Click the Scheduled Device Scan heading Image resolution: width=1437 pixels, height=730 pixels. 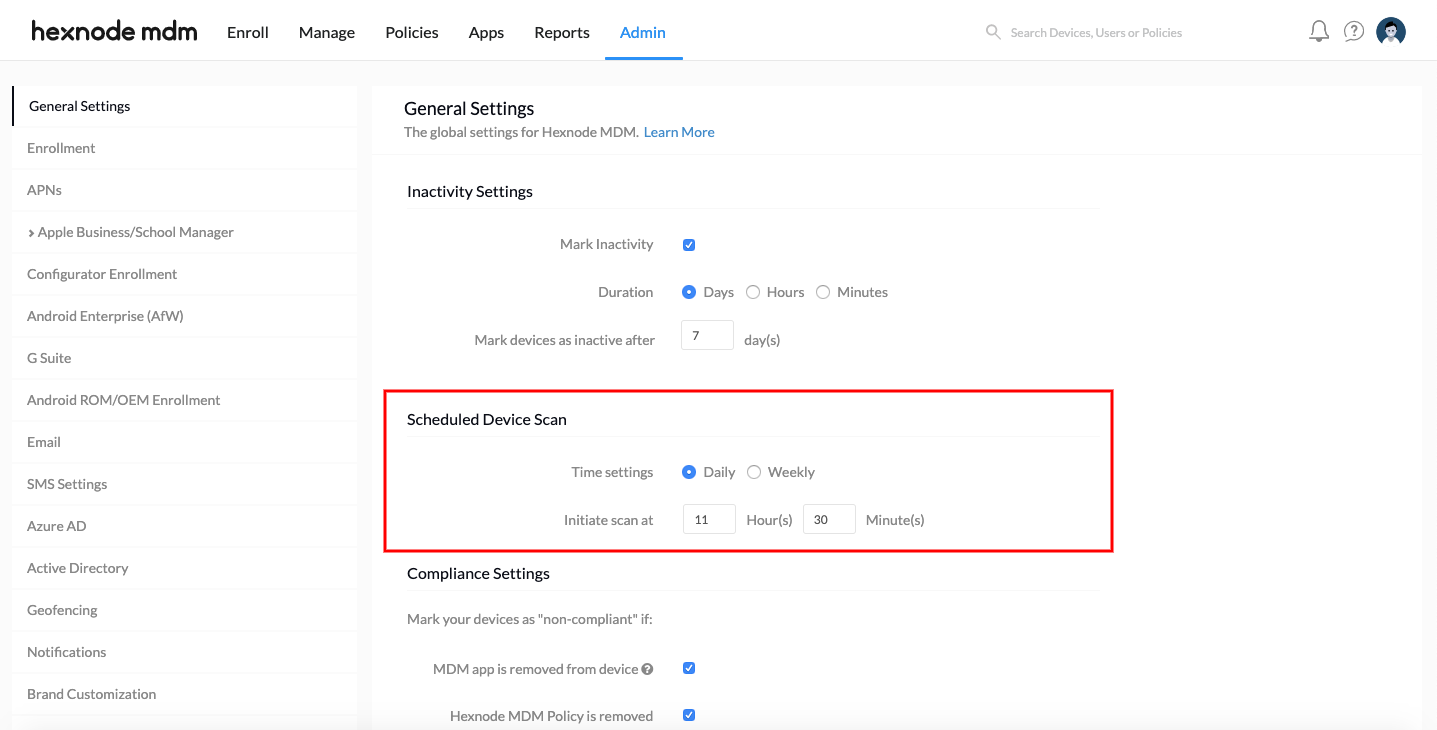[x=487, y=419]
